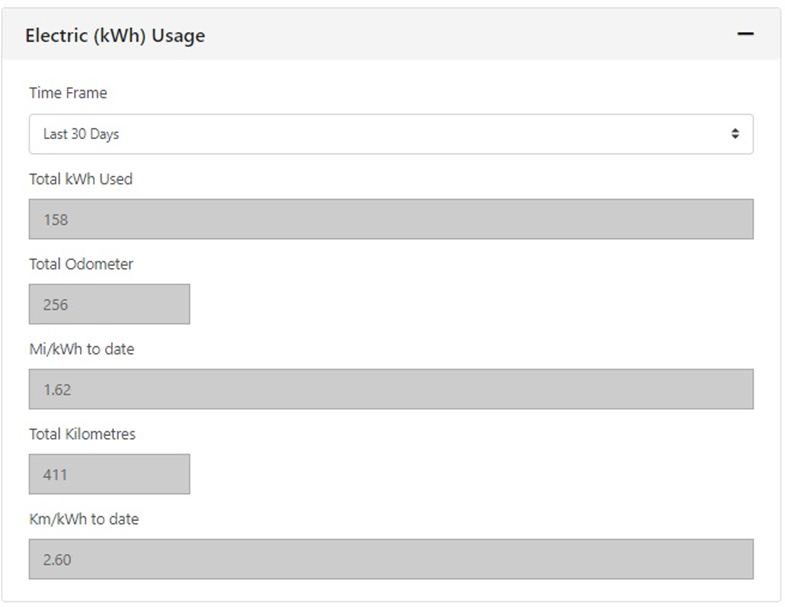Click the Time Frame dropdown arrows
Image resolution: width=785 pixels, height=607 pixels.
(x=735, y=134)
